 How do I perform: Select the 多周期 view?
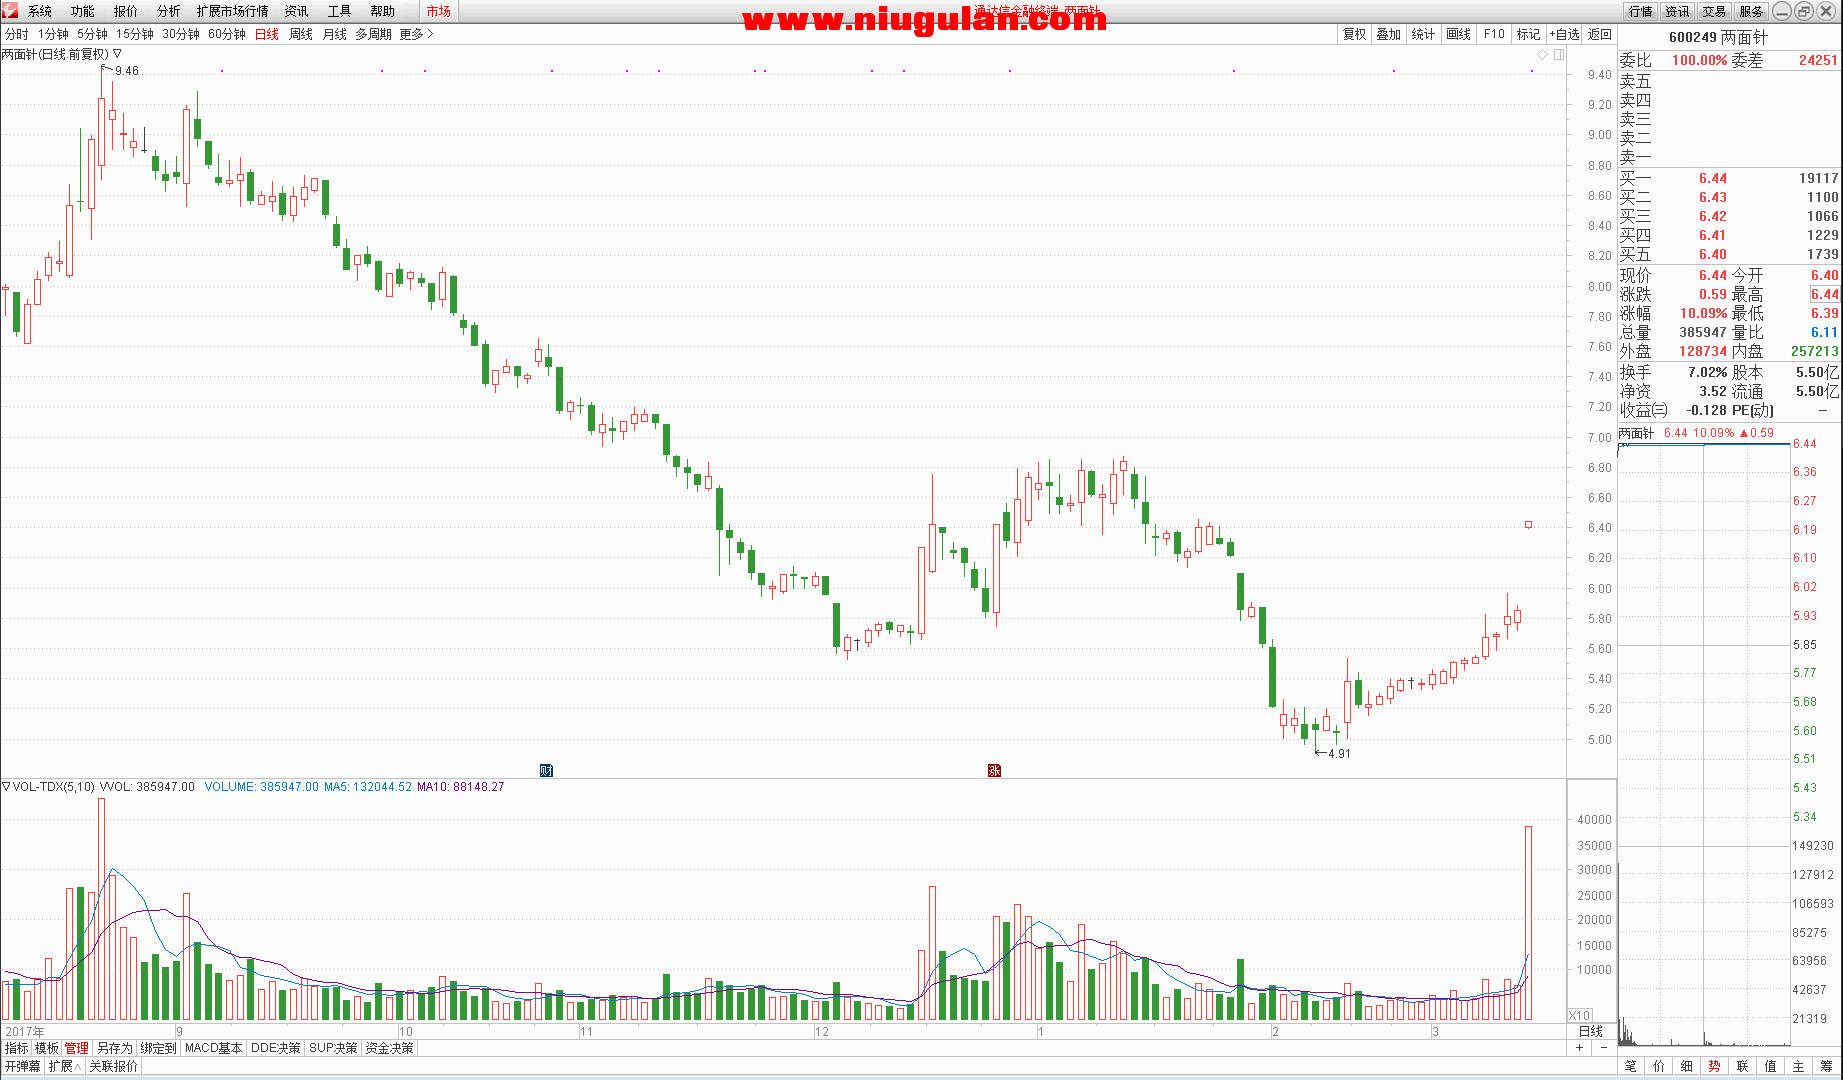pyautogui.click(x=374, y=34)
